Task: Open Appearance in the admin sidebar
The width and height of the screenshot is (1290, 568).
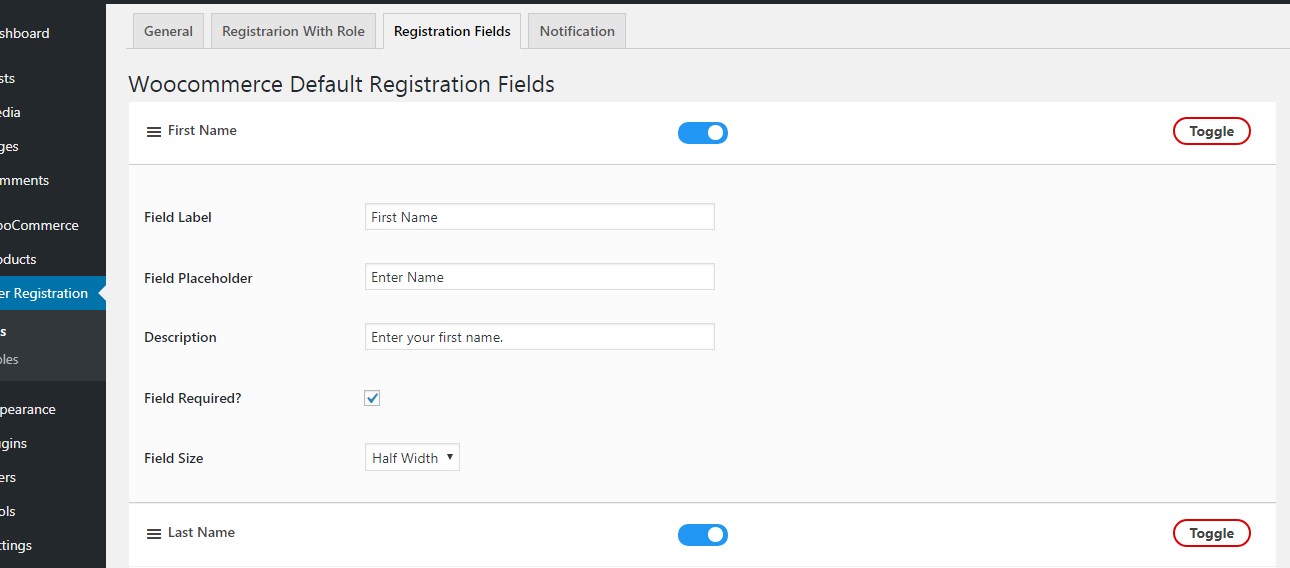Action: pyautogui.click(x=28, y=409)
